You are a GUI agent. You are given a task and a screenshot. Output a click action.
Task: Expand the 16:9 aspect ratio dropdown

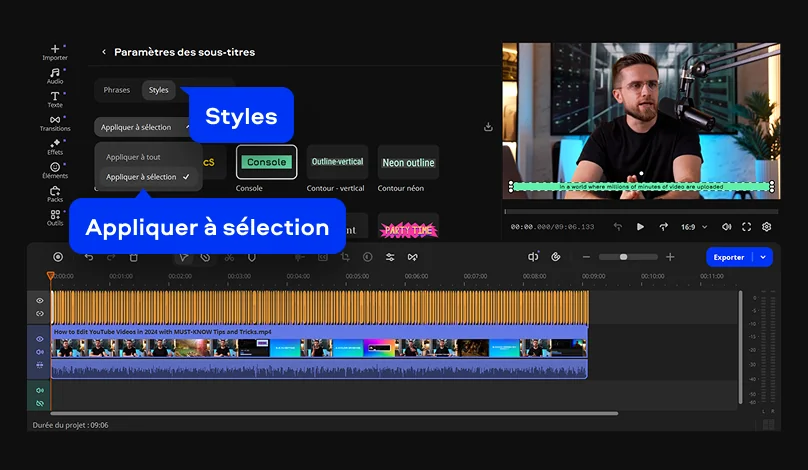point(694,227)
